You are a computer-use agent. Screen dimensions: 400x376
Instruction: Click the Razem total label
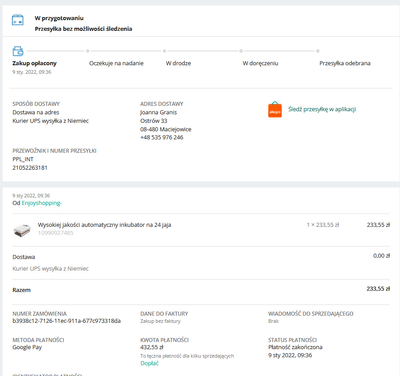click(x=22, y=290)
